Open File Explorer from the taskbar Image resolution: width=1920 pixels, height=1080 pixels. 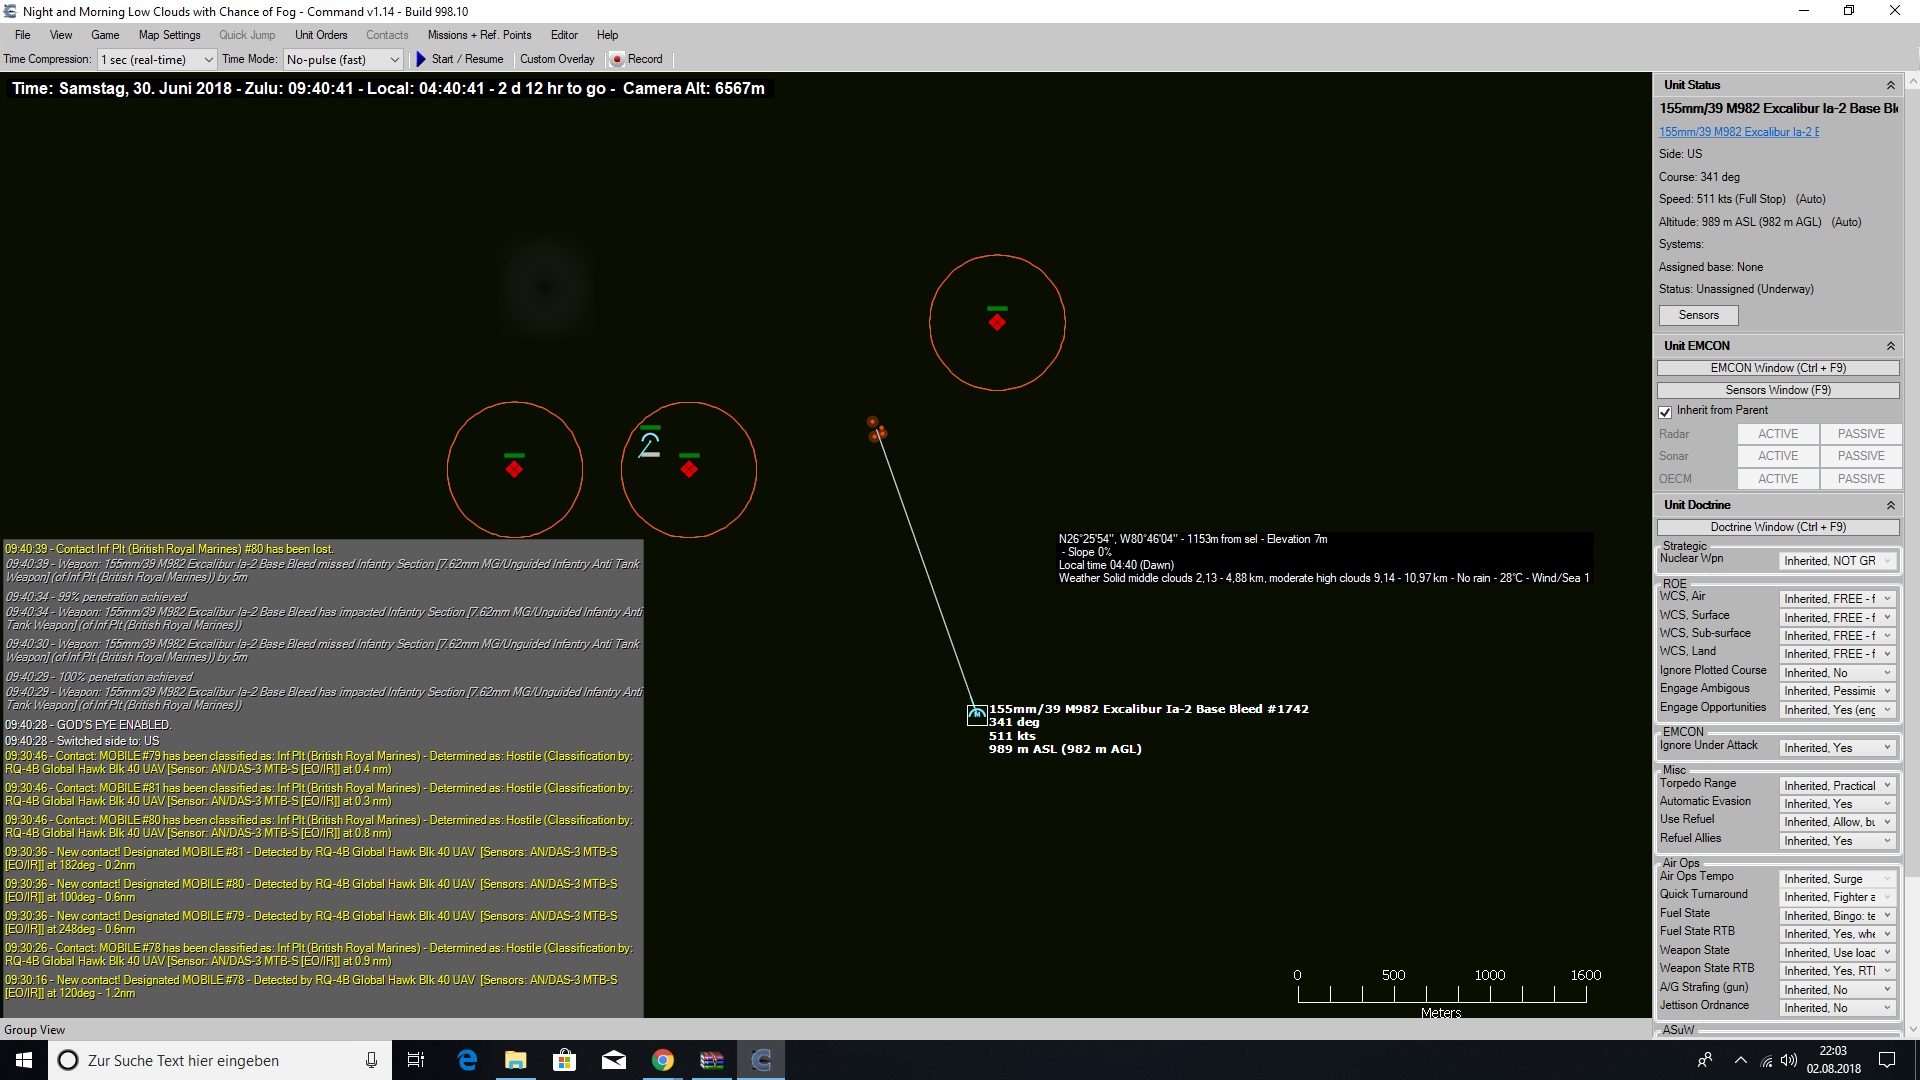[x=515, y=1060]
